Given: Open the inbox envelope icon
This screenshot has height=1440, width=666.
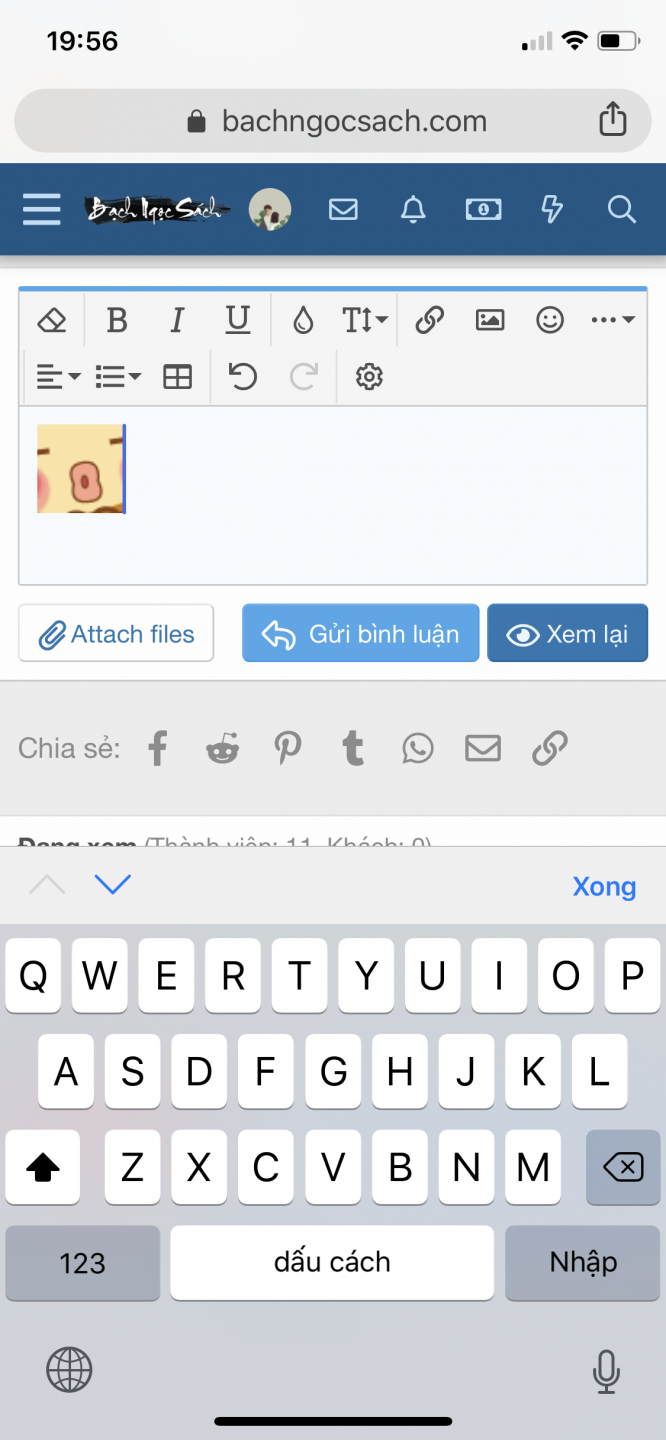Looking at the screenshot, I should pos(343,209).
